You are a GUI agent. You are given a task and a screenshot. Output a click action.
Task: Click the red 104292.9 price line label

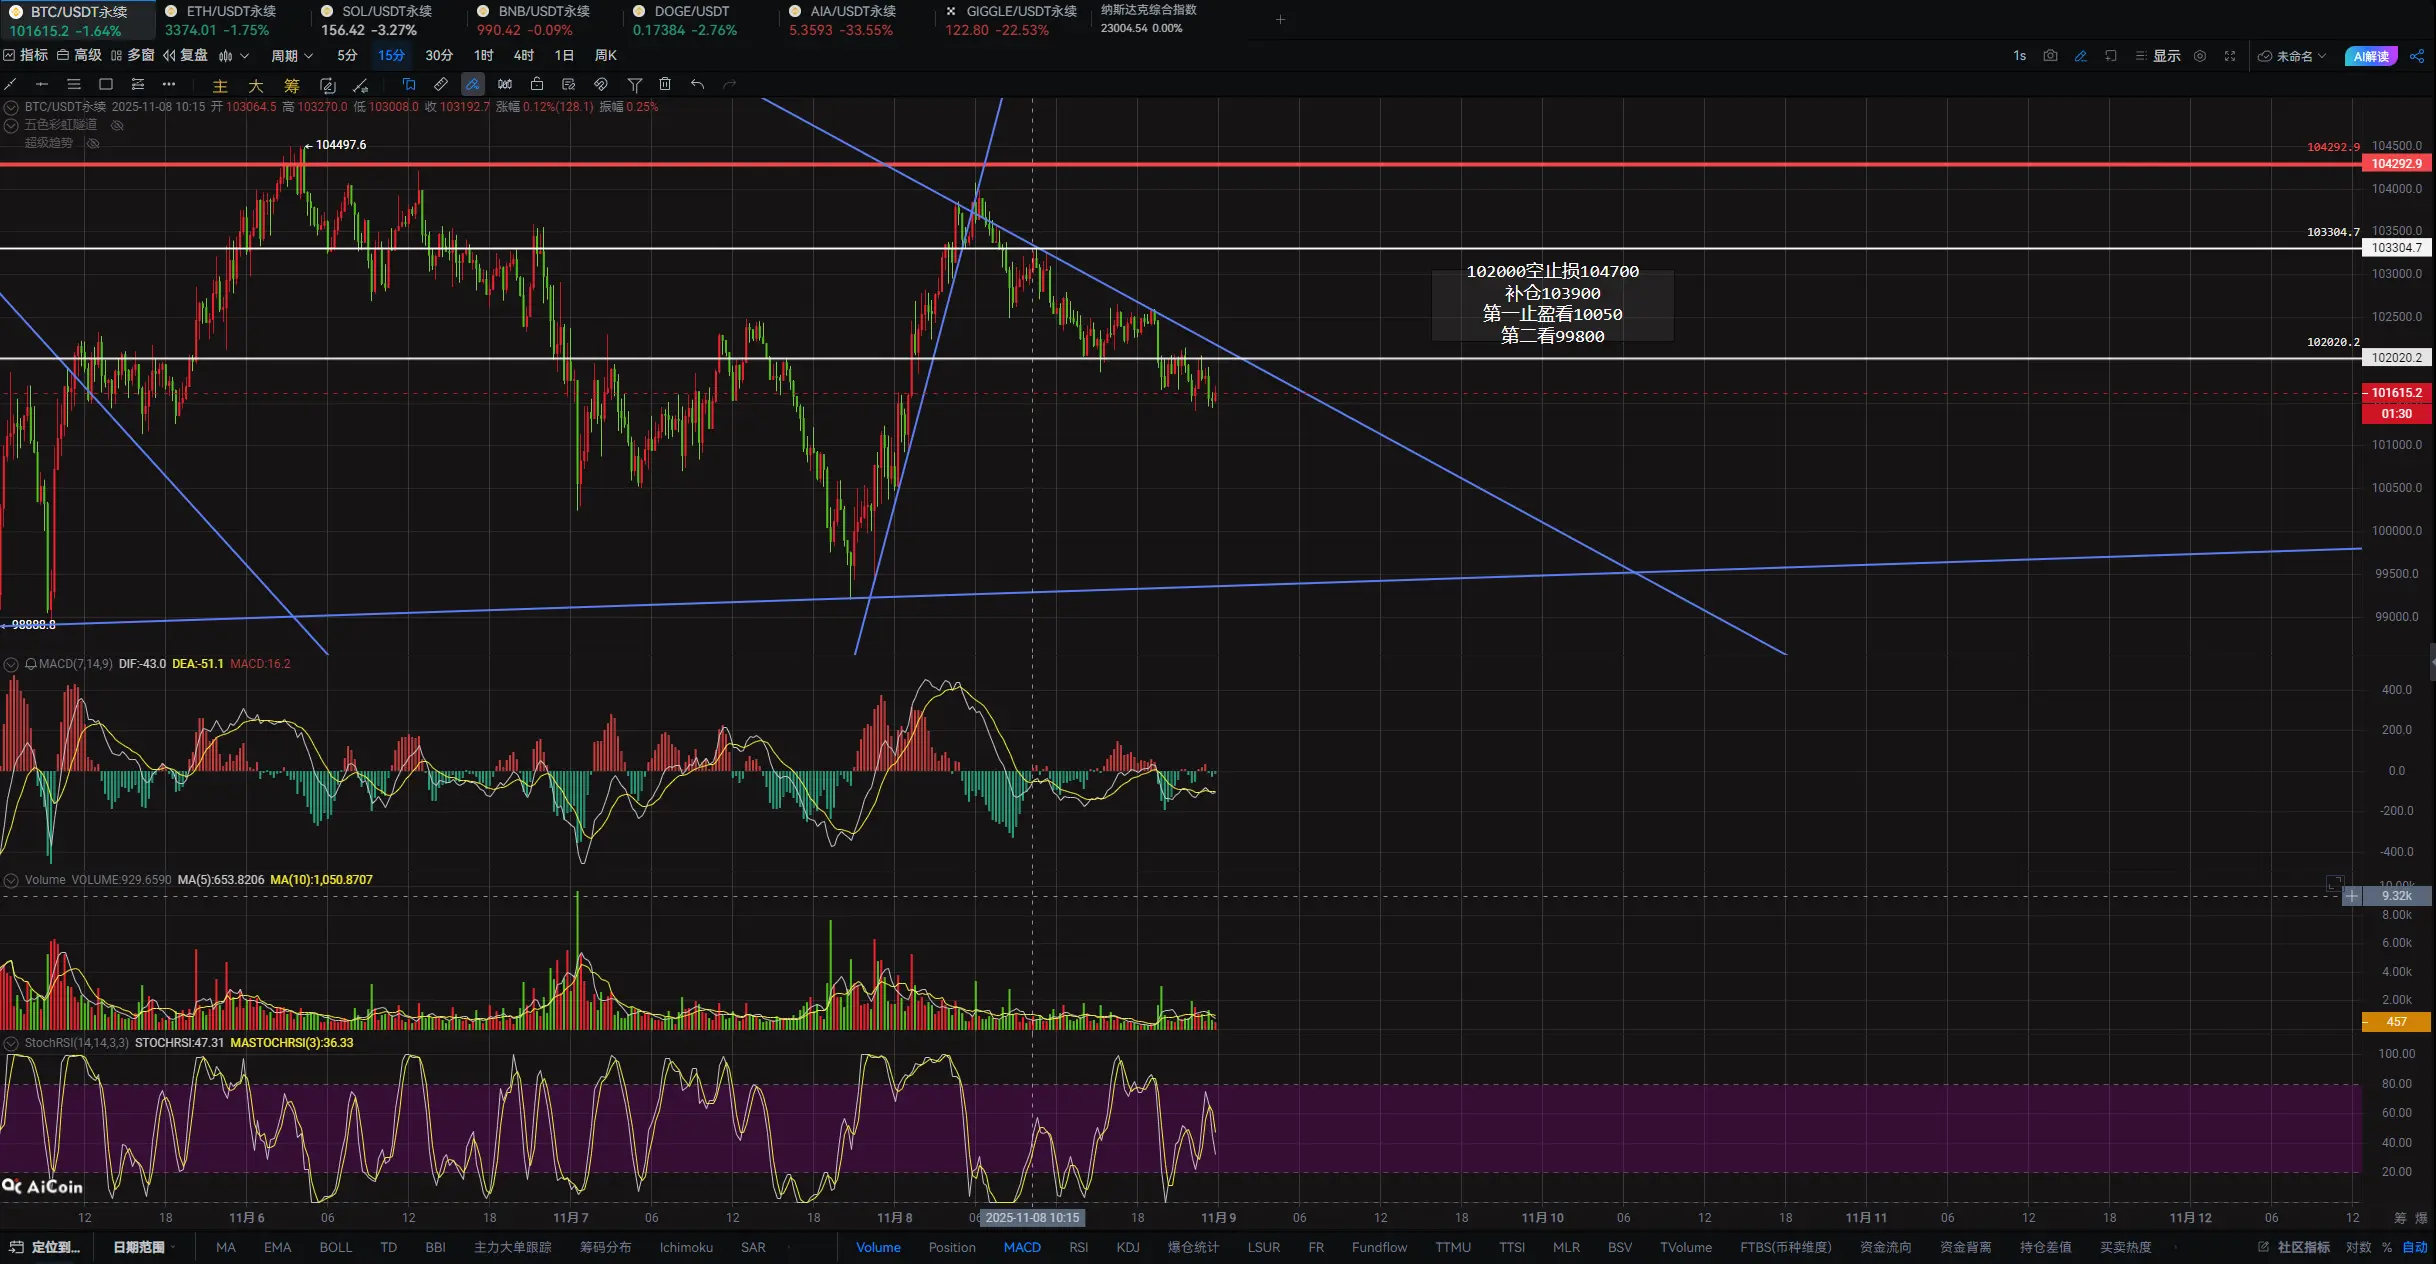(x=2397, y=164)
